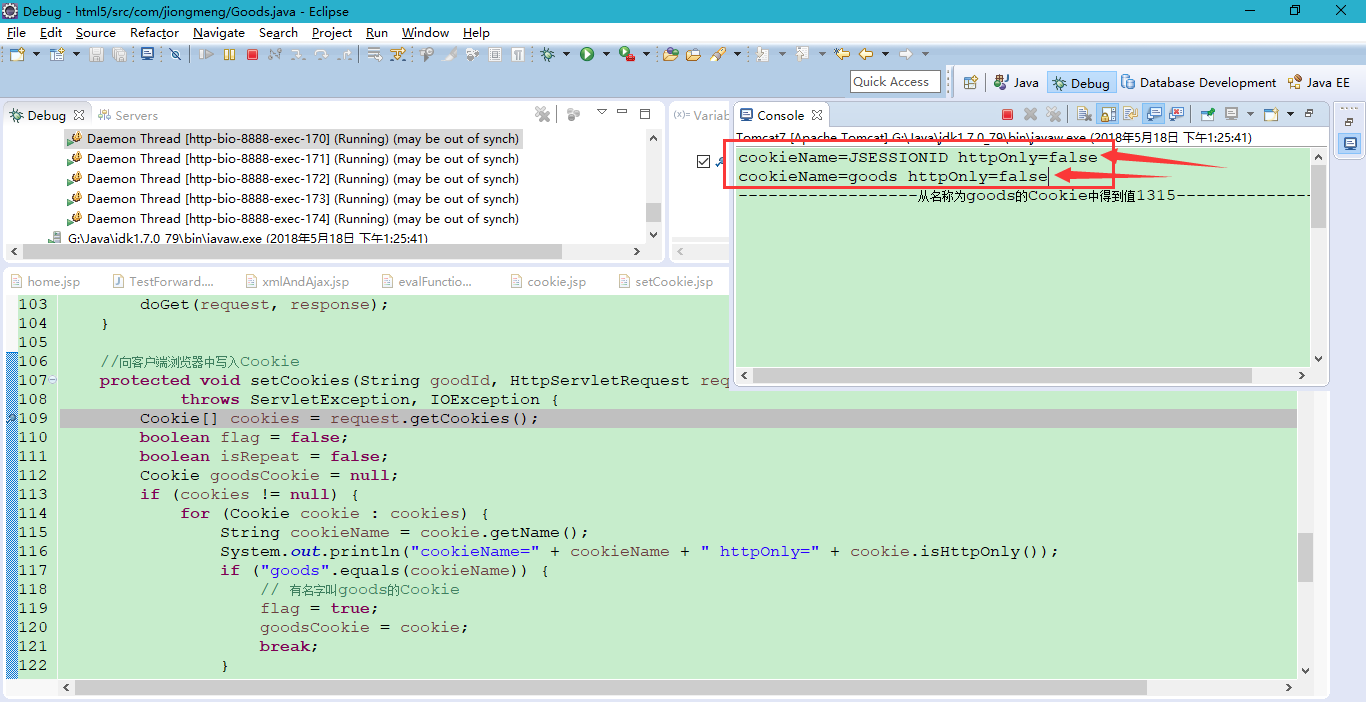Resume the debug session from main toolbar
Image resolution: width=1366 pixels, height=702 pixels.
[206, 54]
